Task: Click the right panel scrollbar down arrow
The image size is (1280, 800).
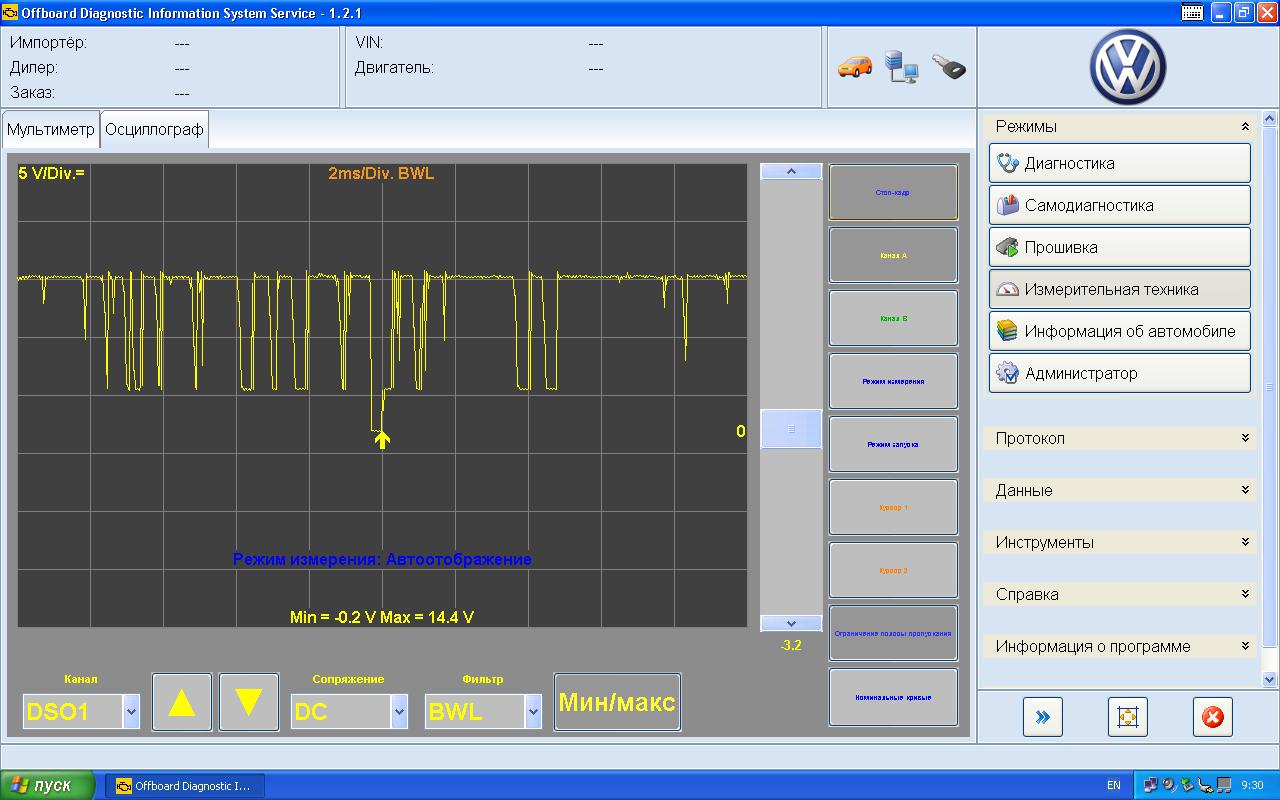Action: tap(1270, 680)
